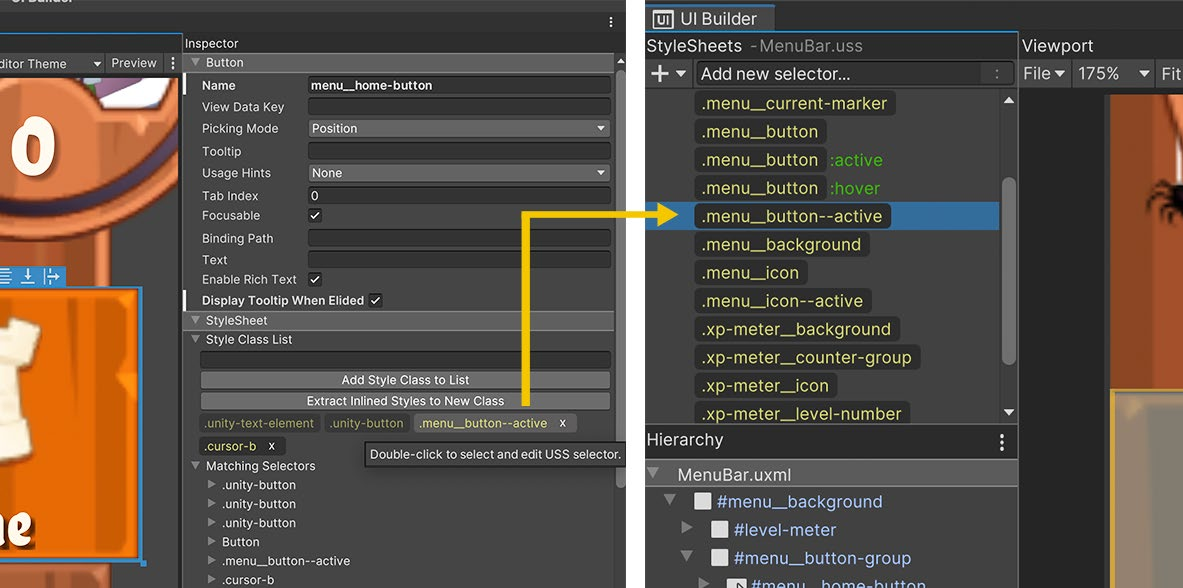This screenshot has height=588, width=1183.
Task: Open the dropdown arrow beside the plus icon
Action: click(x=681, y=74)
